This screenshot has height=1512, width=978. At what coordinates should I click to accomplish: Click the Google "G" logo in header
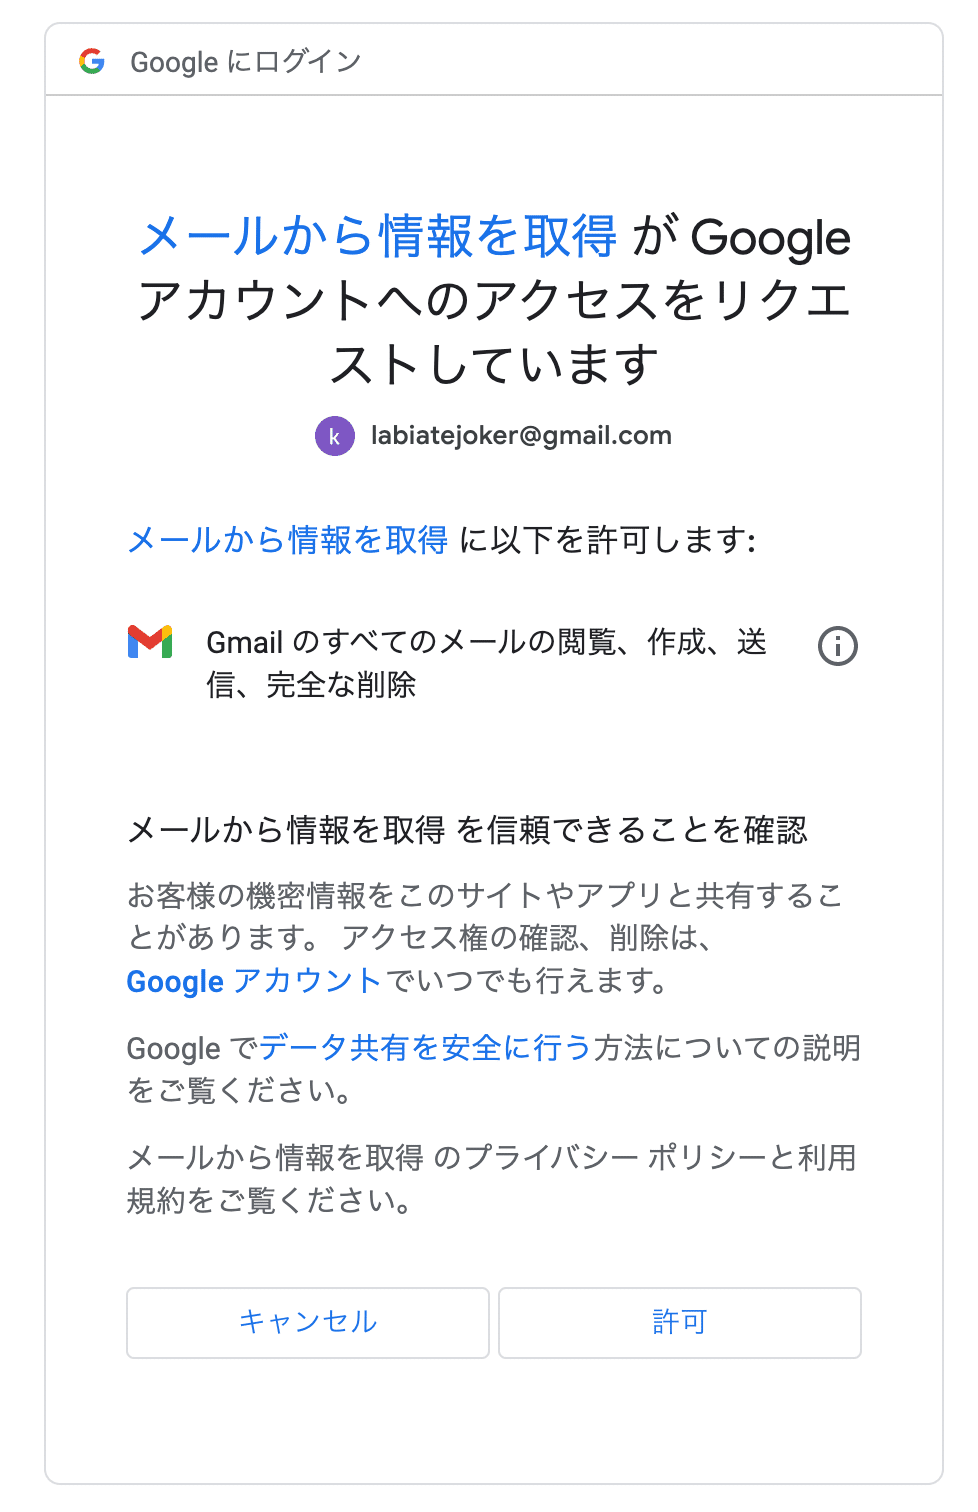[x=92, y=61]
